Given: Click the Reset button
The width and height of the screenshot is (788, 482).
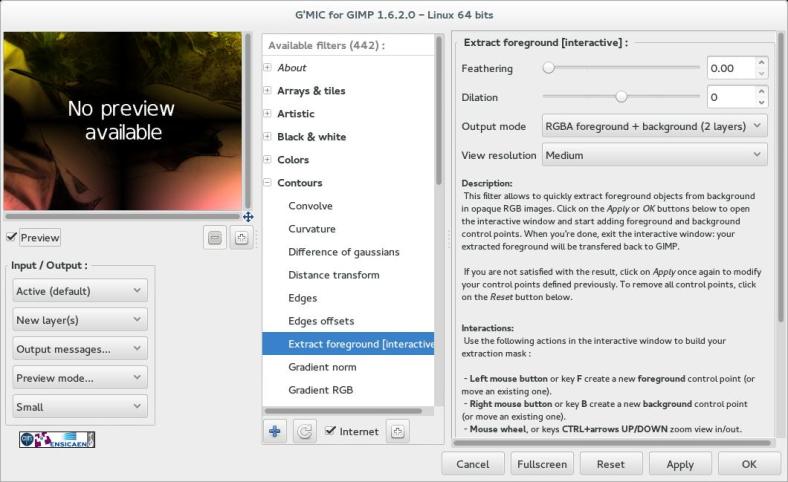Looking at the screenshot, I should (x=611, y=464).
